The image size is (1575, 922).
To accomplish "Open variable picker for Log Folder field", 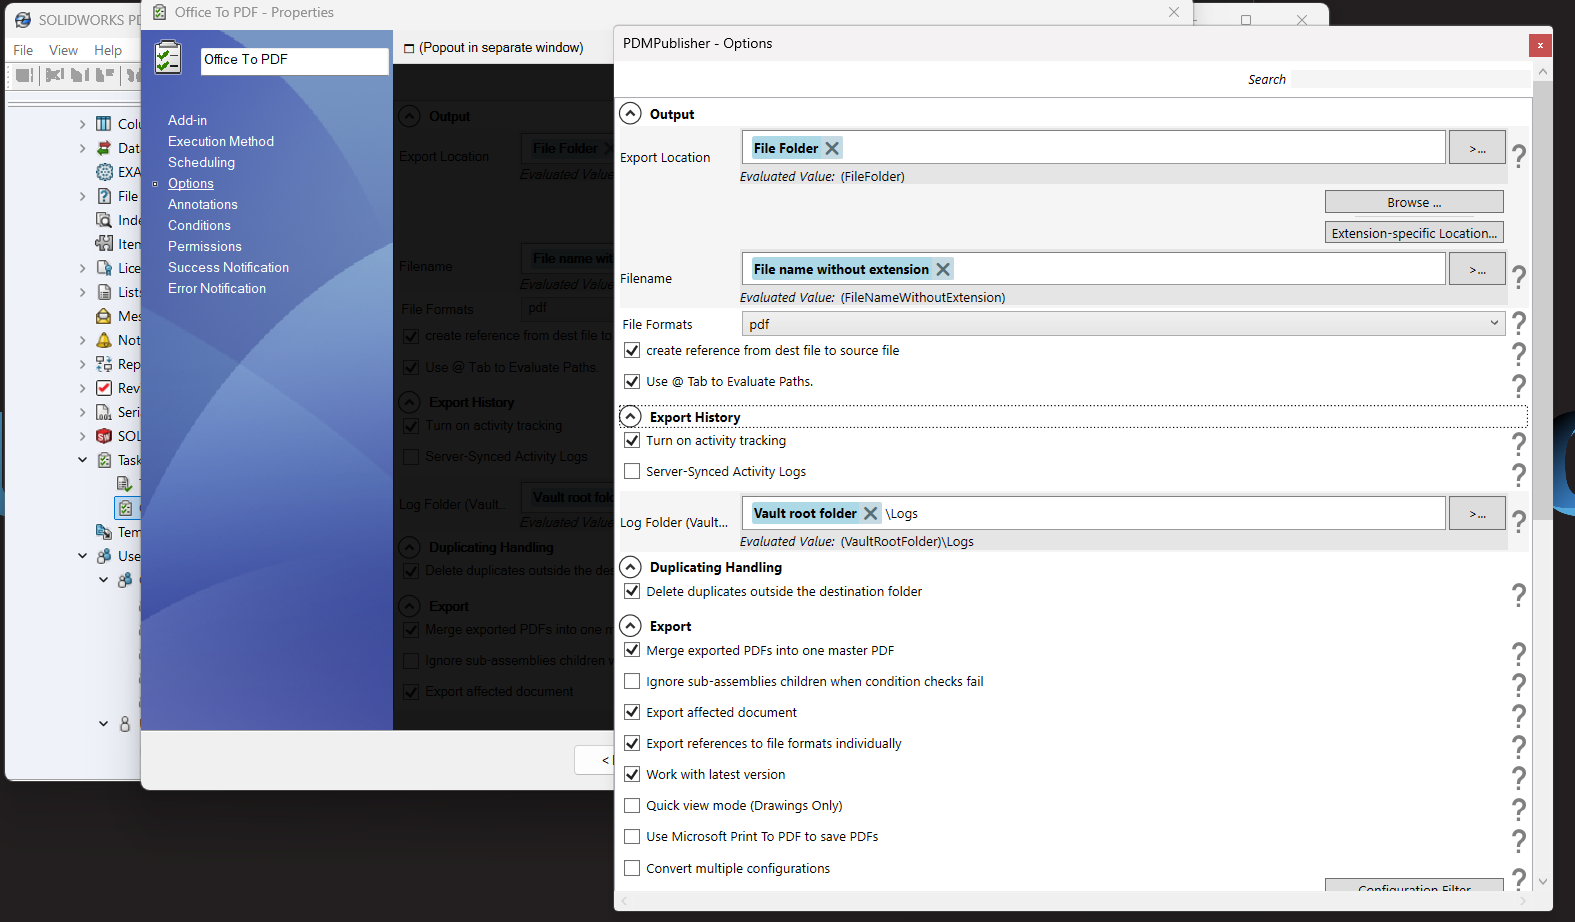I will coord(1476,513).
